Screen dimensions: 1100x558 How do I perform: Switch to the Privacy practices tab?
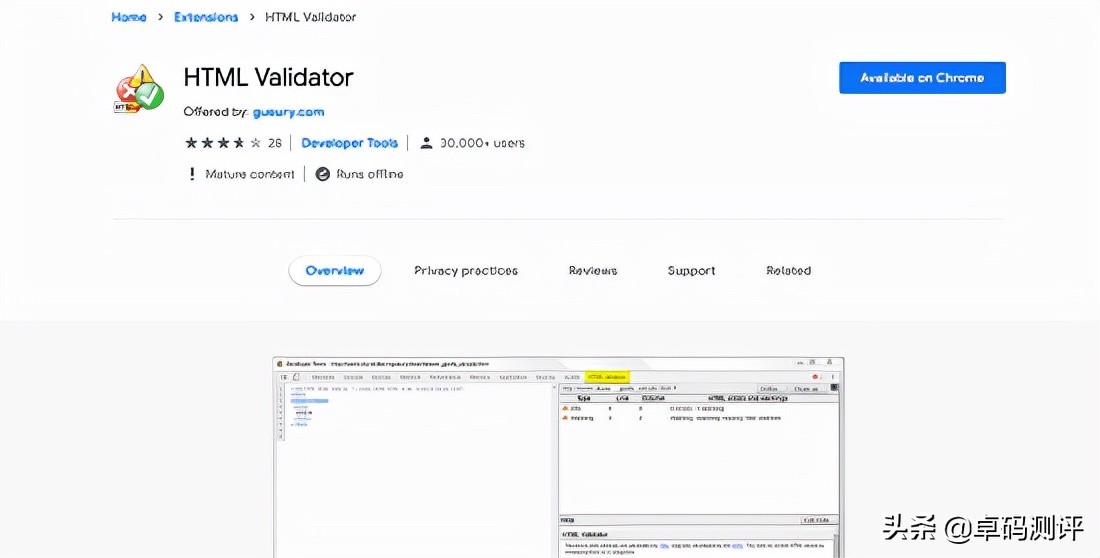pyautogui.click(x=466, y=271)
